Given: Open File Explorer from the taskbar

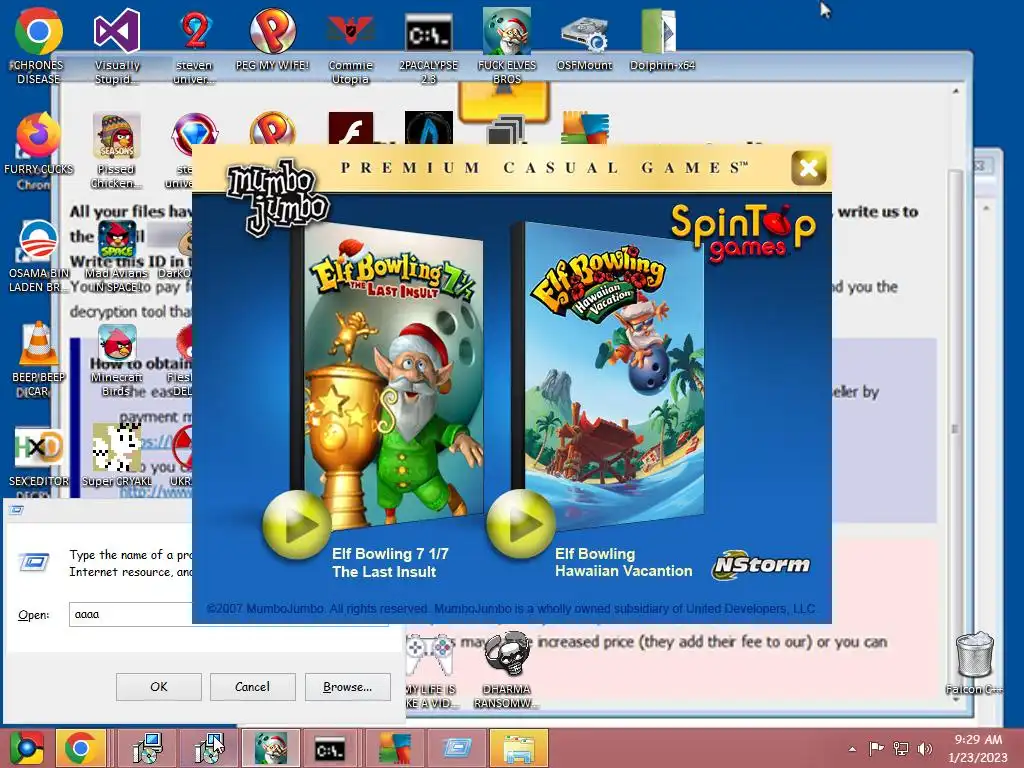Looking at the screenshot, I should coord(518,748).
